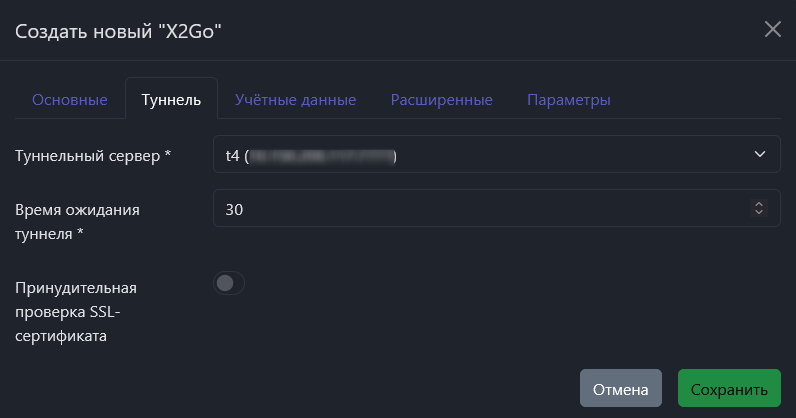Click the green Сохранить button
The width and height of the screenshot is (796, 418).
coord(729,389)
